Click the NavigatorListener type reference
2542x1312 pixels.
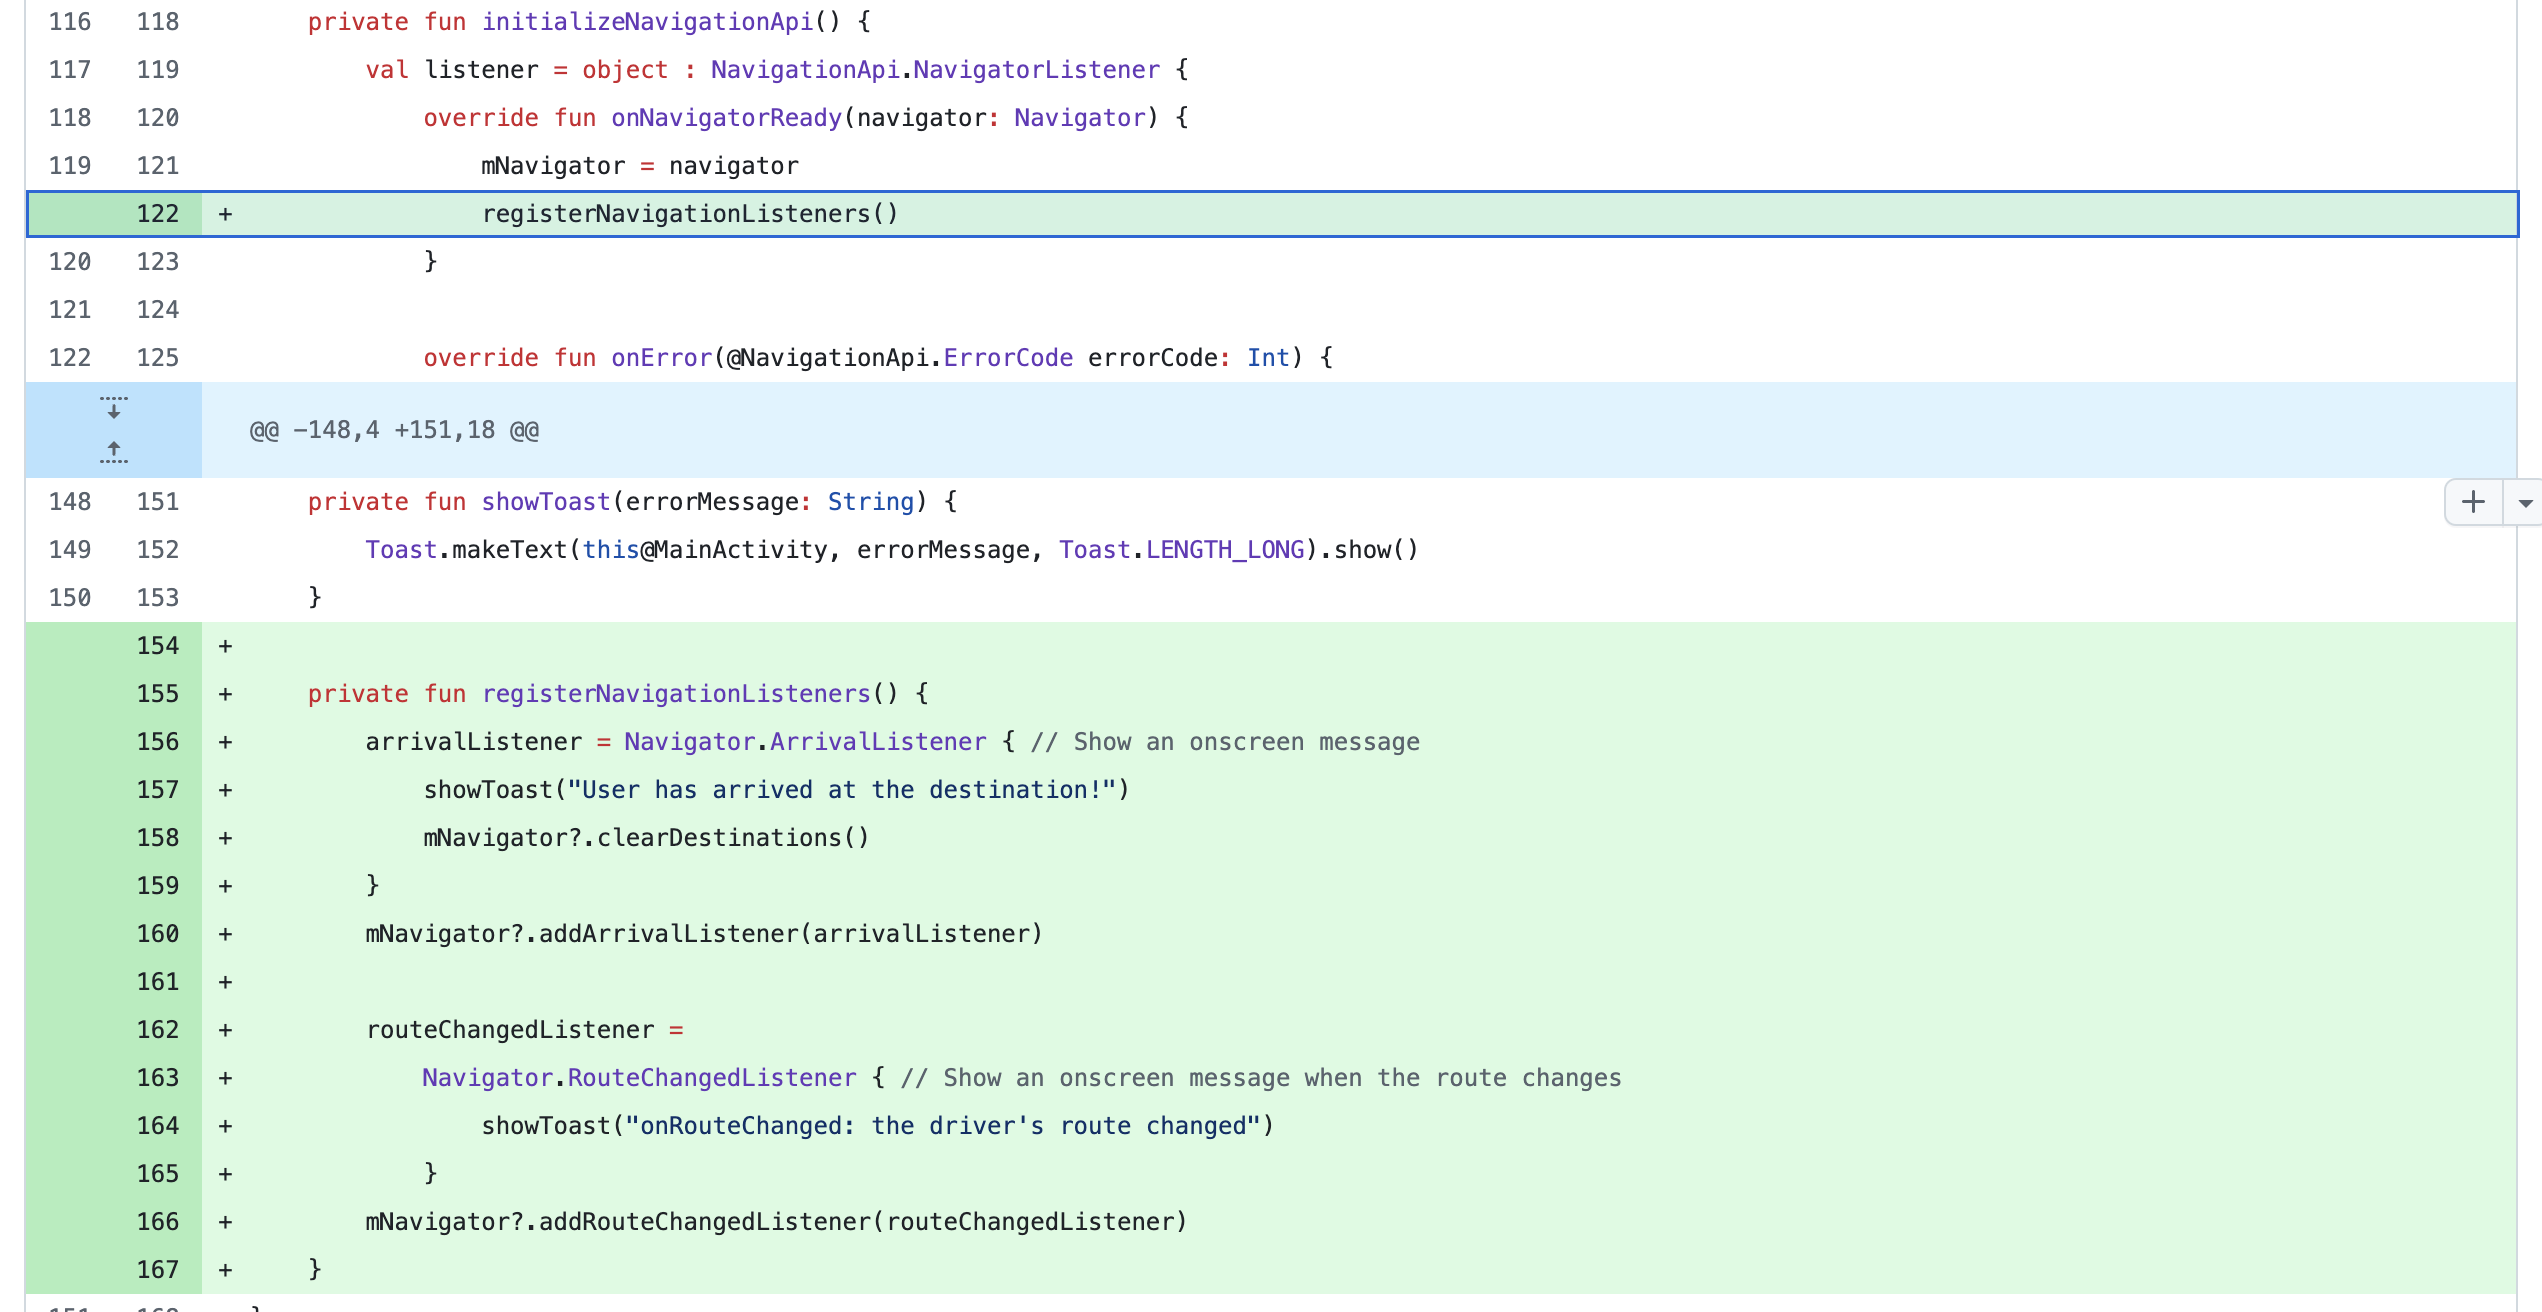click(x=1036, y=70)
